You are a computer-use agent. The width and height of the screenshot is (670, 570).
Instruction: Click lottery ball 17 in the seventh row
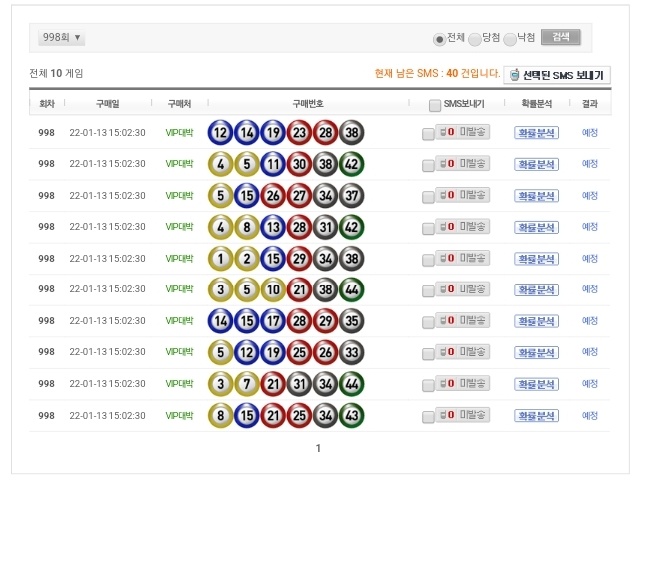pos(273,321)
